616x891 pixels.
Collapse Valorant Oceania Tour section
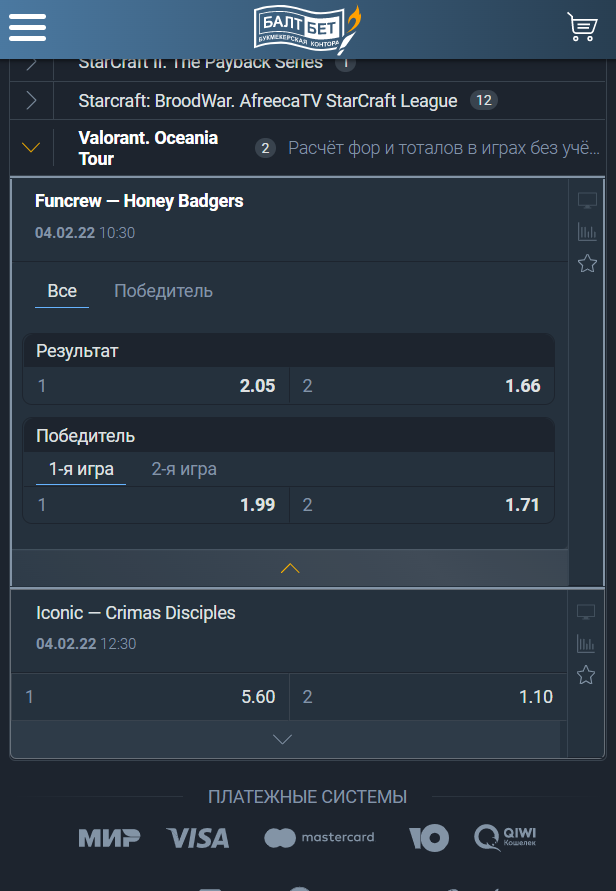point(31,148)
